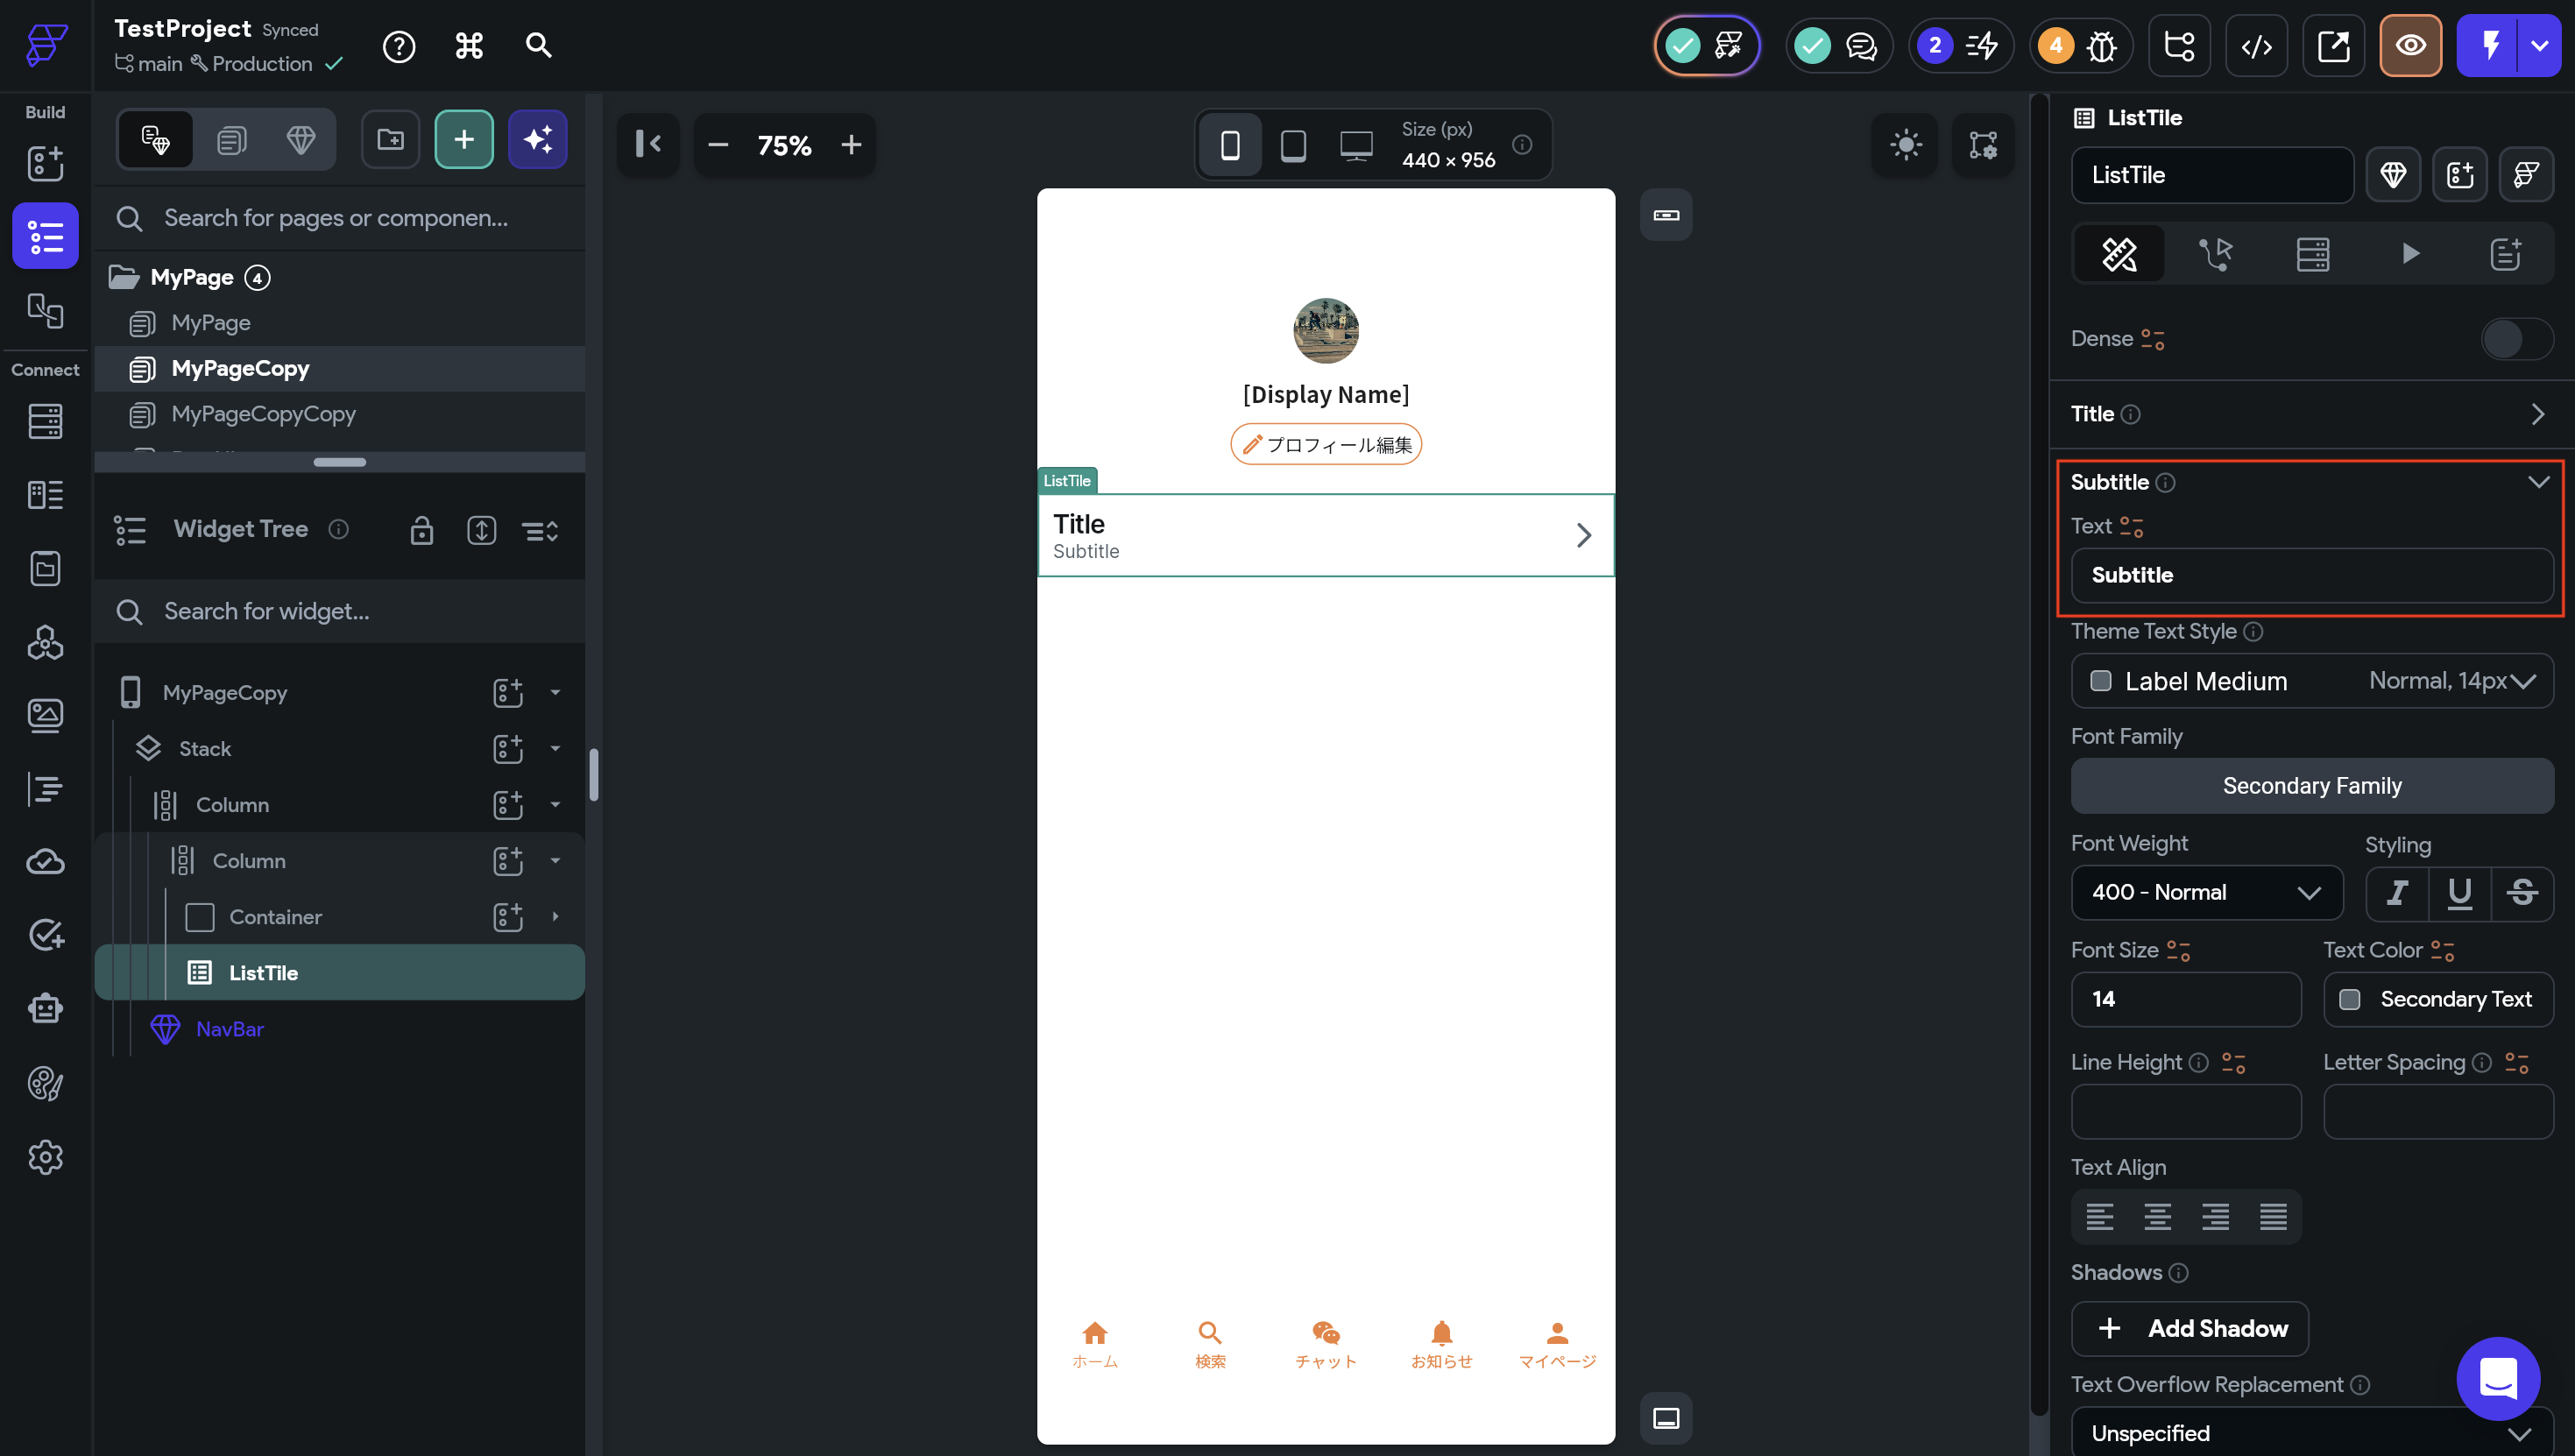Click the Add Shadow button
The image size is (2575, 1456).
[2189, 1328]
